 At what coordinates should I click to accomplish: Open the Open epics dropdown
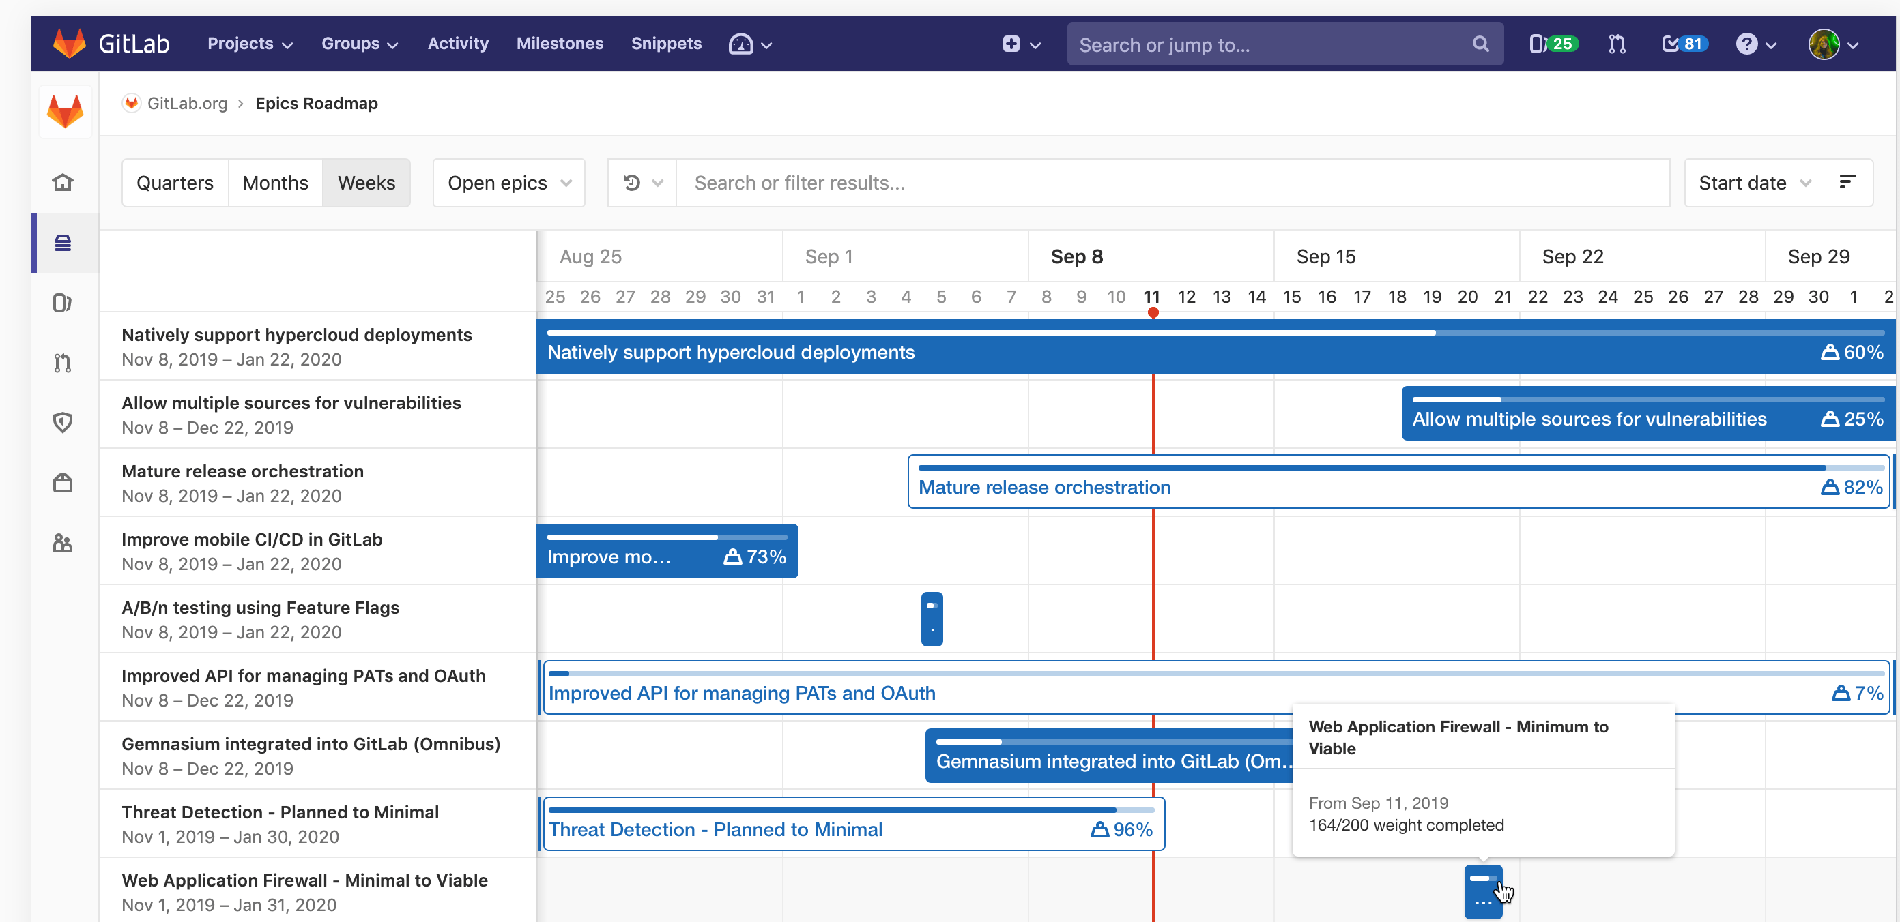(509, 183)
